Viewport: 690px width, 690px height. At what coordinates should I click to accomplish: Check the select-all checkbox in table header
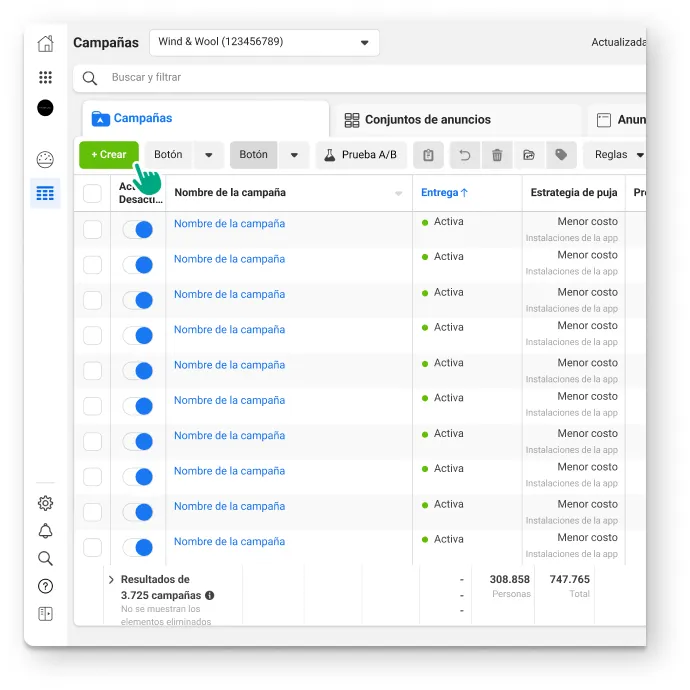pyautogui.click(x=92, y=193)
